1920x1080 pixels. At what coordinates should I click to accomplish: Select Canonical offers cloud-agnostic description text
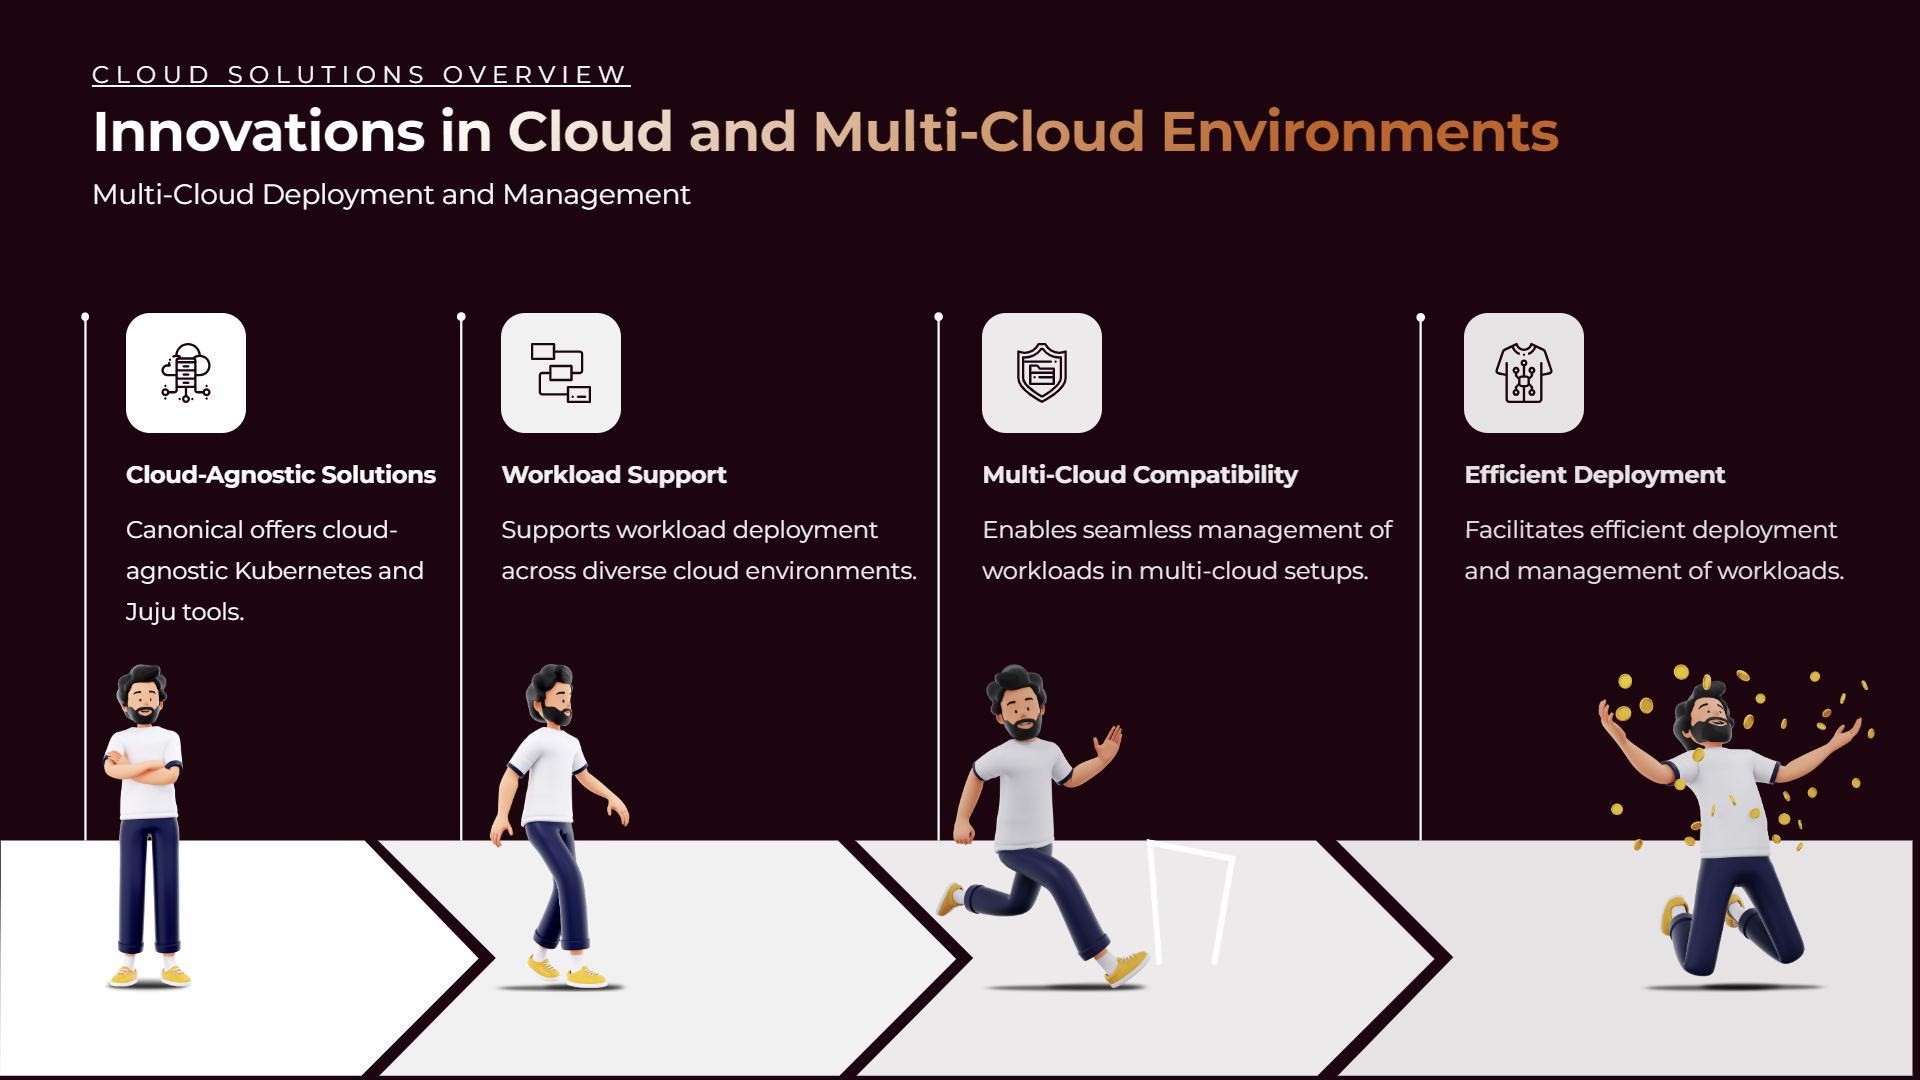coord(275,570)
